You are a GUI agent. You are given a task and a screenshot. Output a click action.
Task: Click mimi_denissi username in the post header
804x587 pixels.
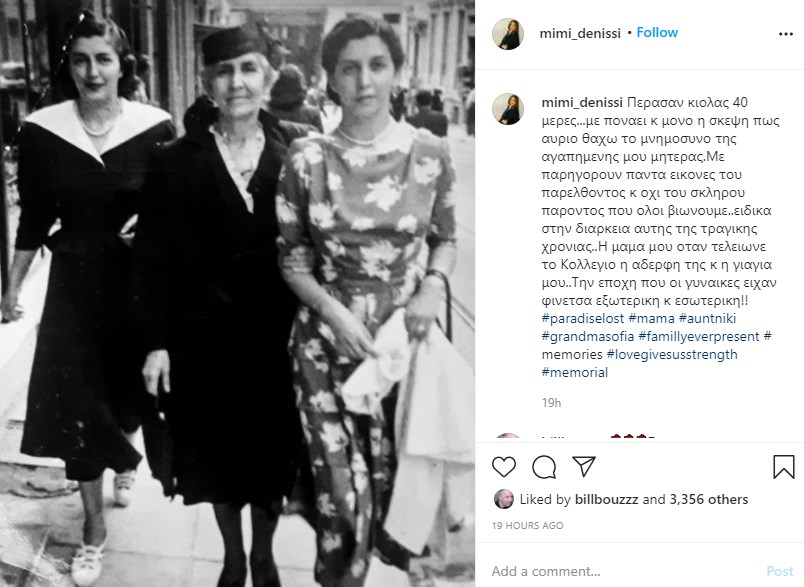coord(580,33)
